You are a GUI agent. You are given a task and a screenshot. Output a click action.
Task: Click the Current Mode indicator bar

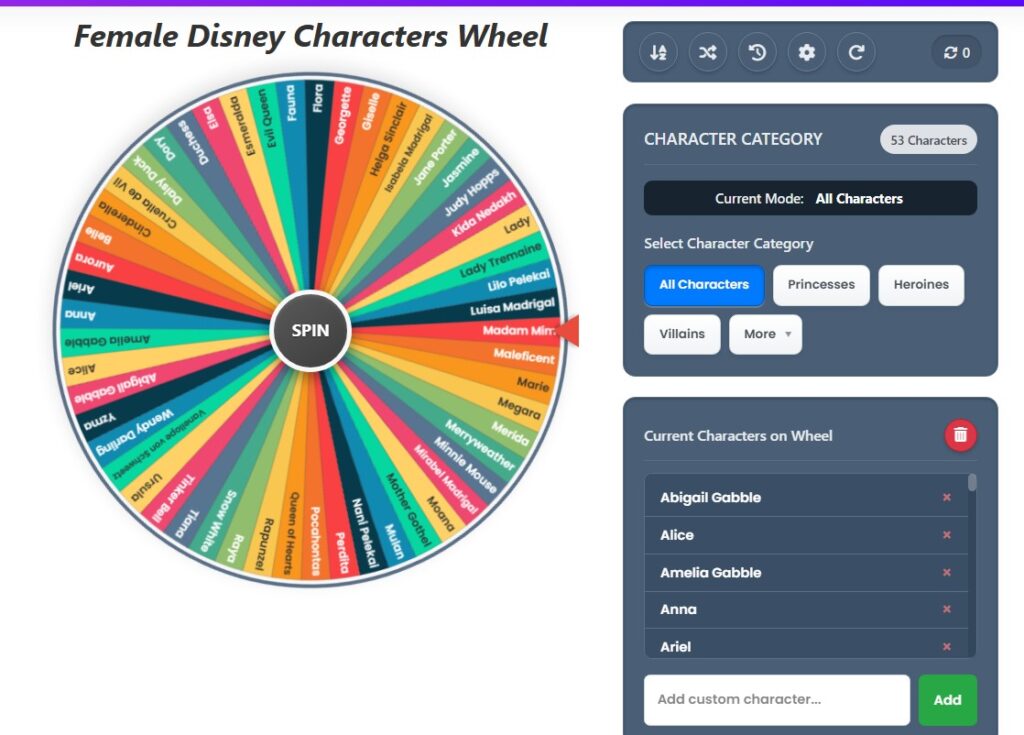tap(810, 198)
